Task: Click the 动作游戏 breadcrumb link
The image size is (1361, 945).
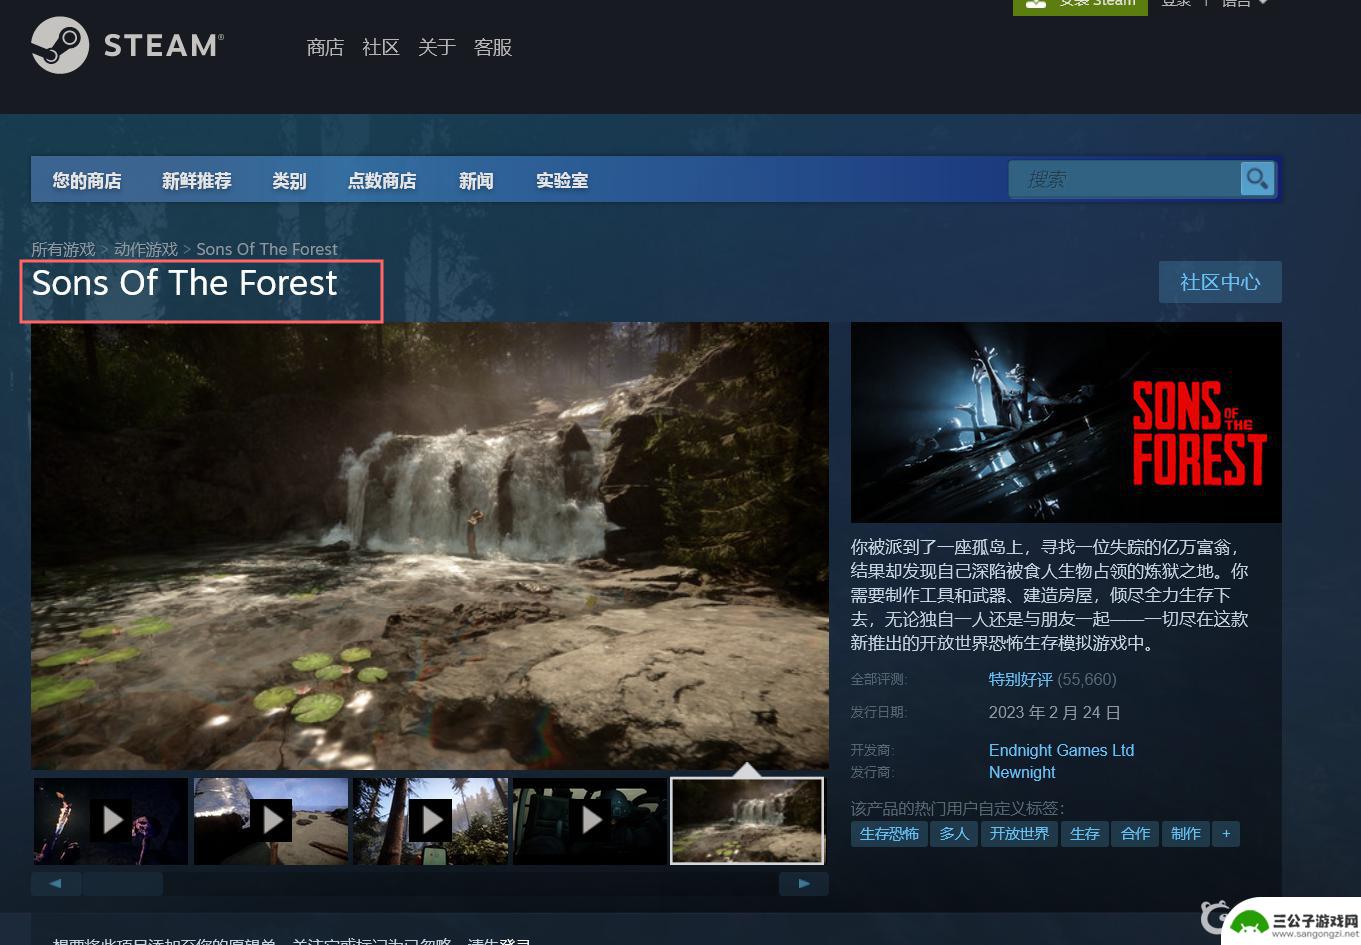Action: pyautogui.click(x=146, y=249)
